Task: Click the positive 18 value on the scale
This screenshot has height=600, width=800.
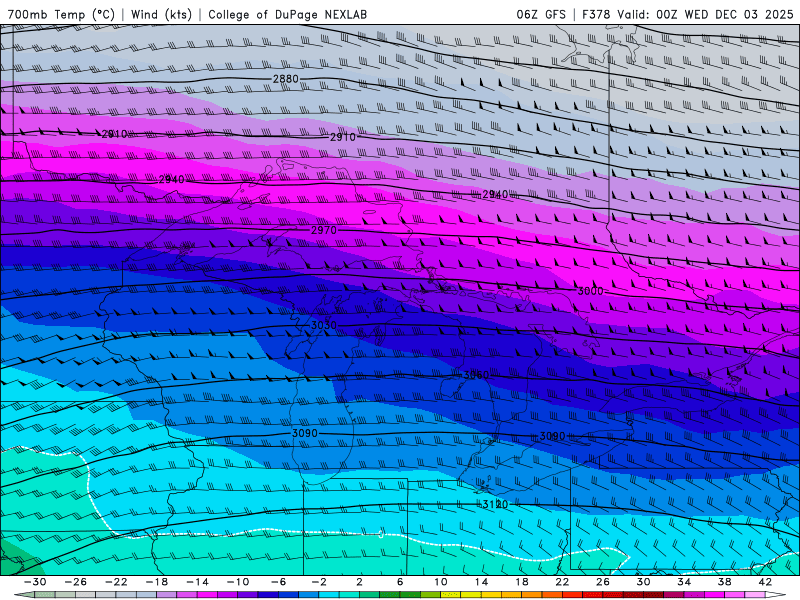Action: tap(522, 582)
